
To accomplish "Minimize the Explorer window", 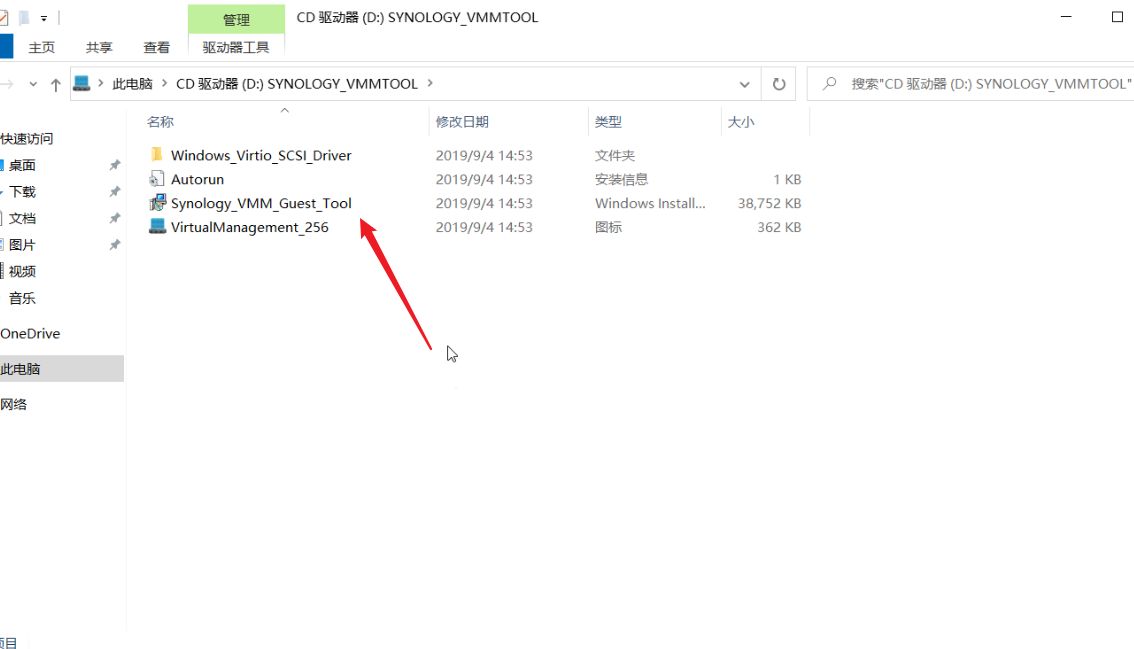I will [x=1066, y=17].
